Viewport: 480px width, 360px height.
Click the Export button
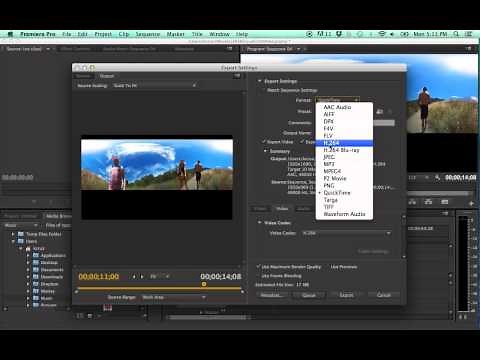(x=346, y=295)
